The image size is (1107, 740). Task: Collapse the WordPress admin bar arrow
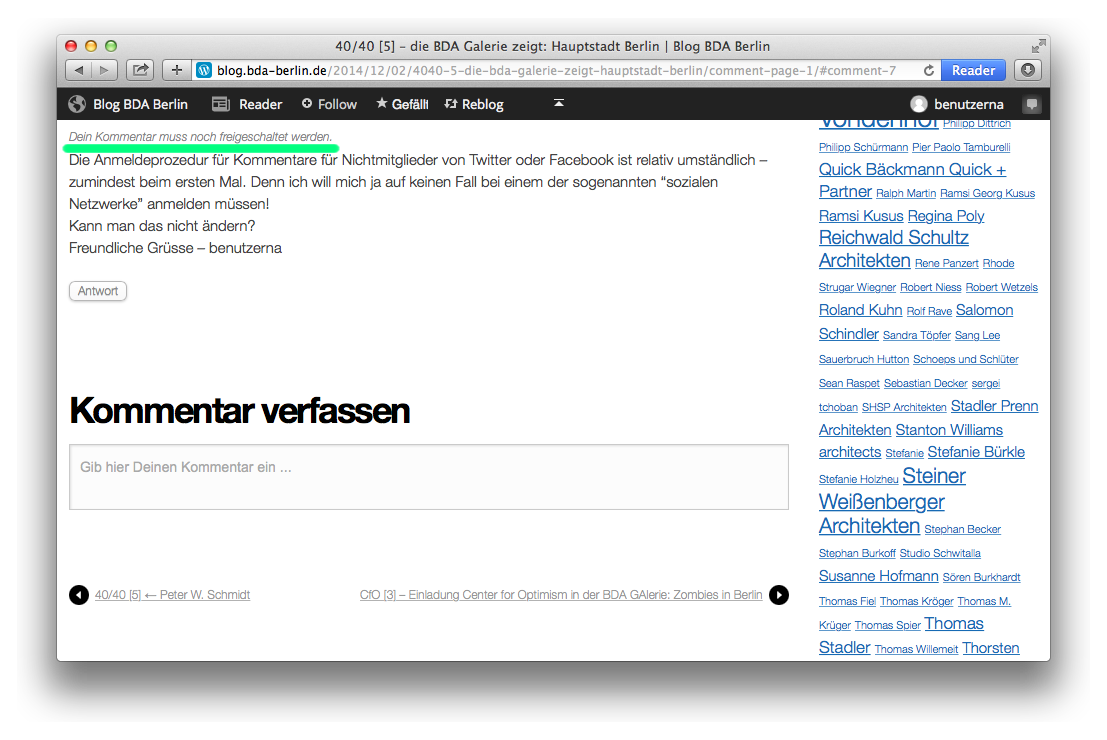coord(559,104)
